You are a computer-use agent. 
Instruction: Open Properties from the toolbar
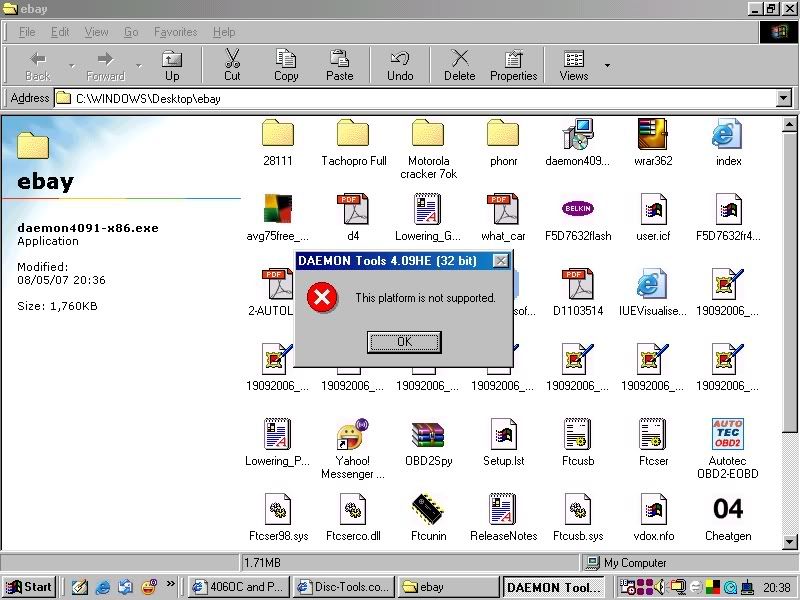point(513,65)
